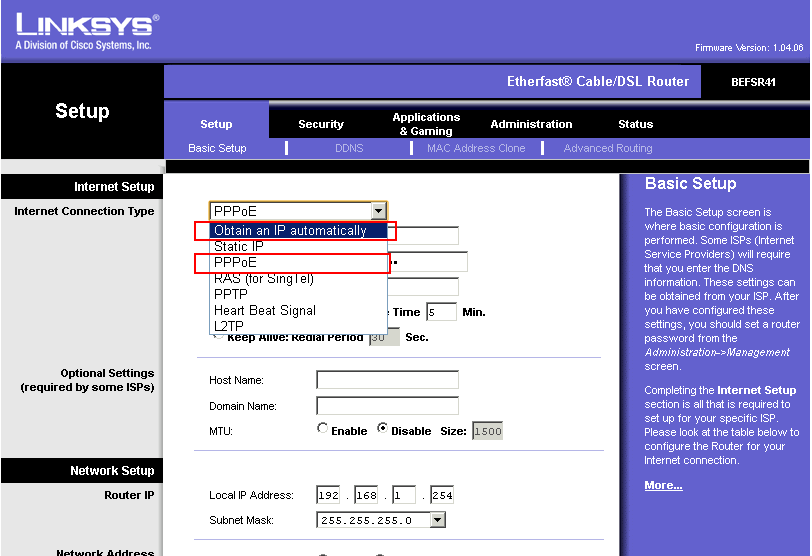Choose 'Heart Beat Signal' option
The height and width of the screenshot is (556, 812).
[x=298, y=310]
